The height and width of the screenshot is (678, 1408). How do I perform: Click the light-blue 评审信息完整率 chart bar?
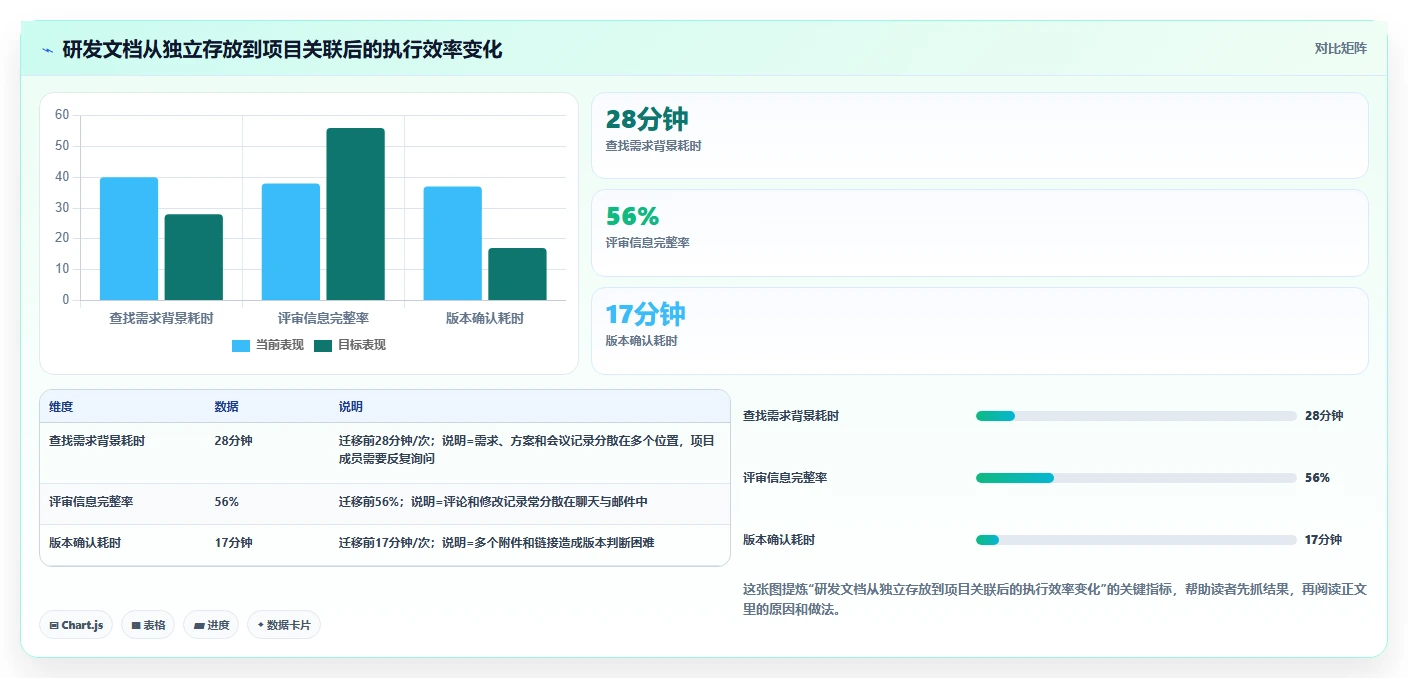[x=291, y=242]
